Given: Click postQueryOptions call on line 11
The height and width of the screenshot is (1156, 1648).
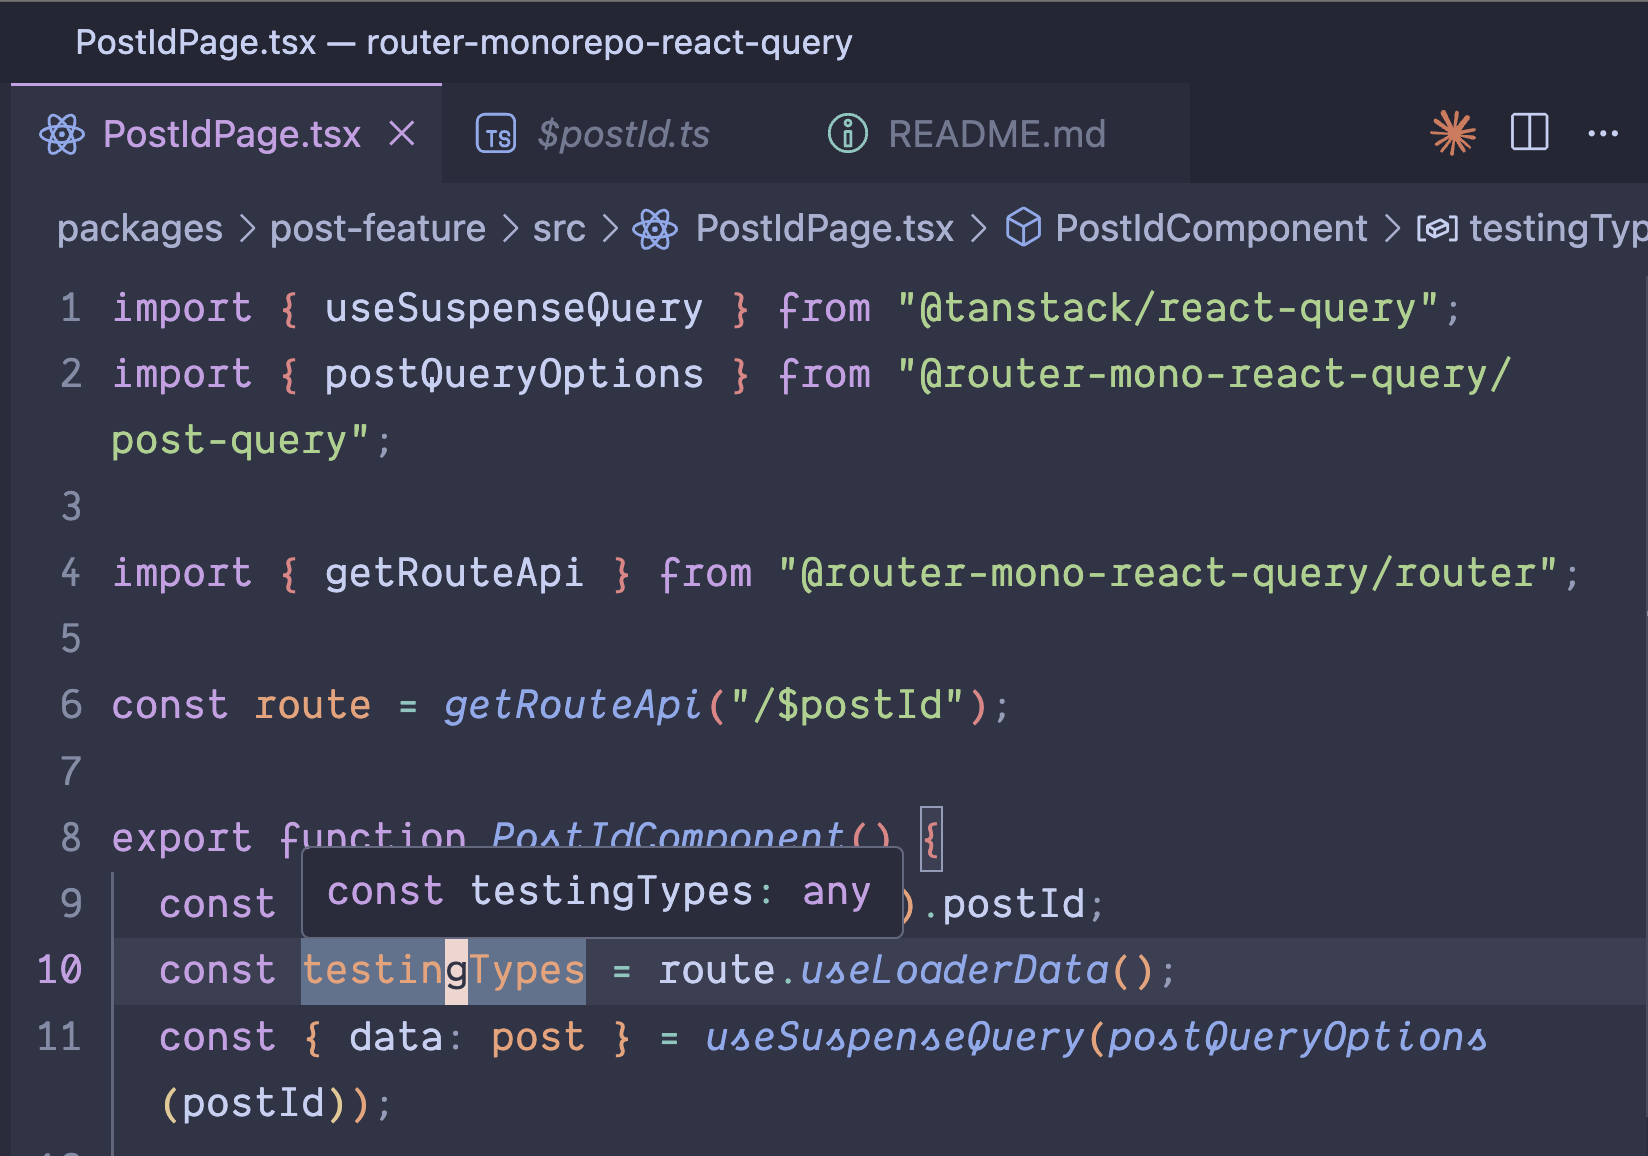Looking at the screenshot, I should (1297, 1037).
